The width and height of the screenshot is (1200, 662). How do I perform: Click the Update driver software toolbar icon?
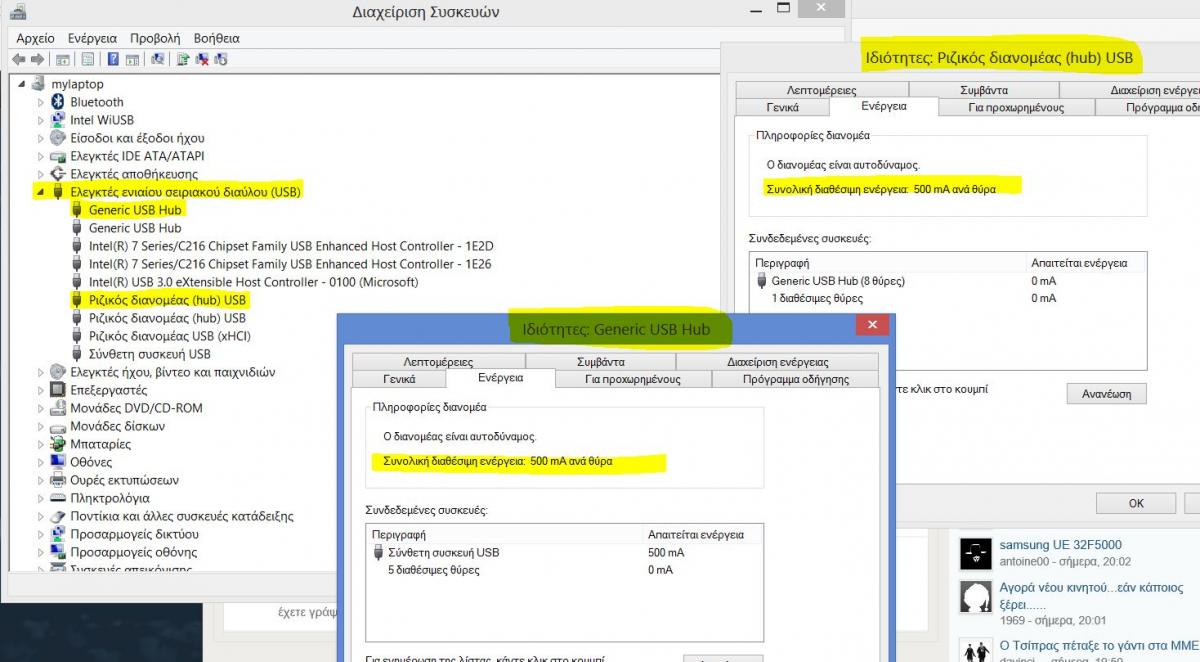click(x=183, y=60)
